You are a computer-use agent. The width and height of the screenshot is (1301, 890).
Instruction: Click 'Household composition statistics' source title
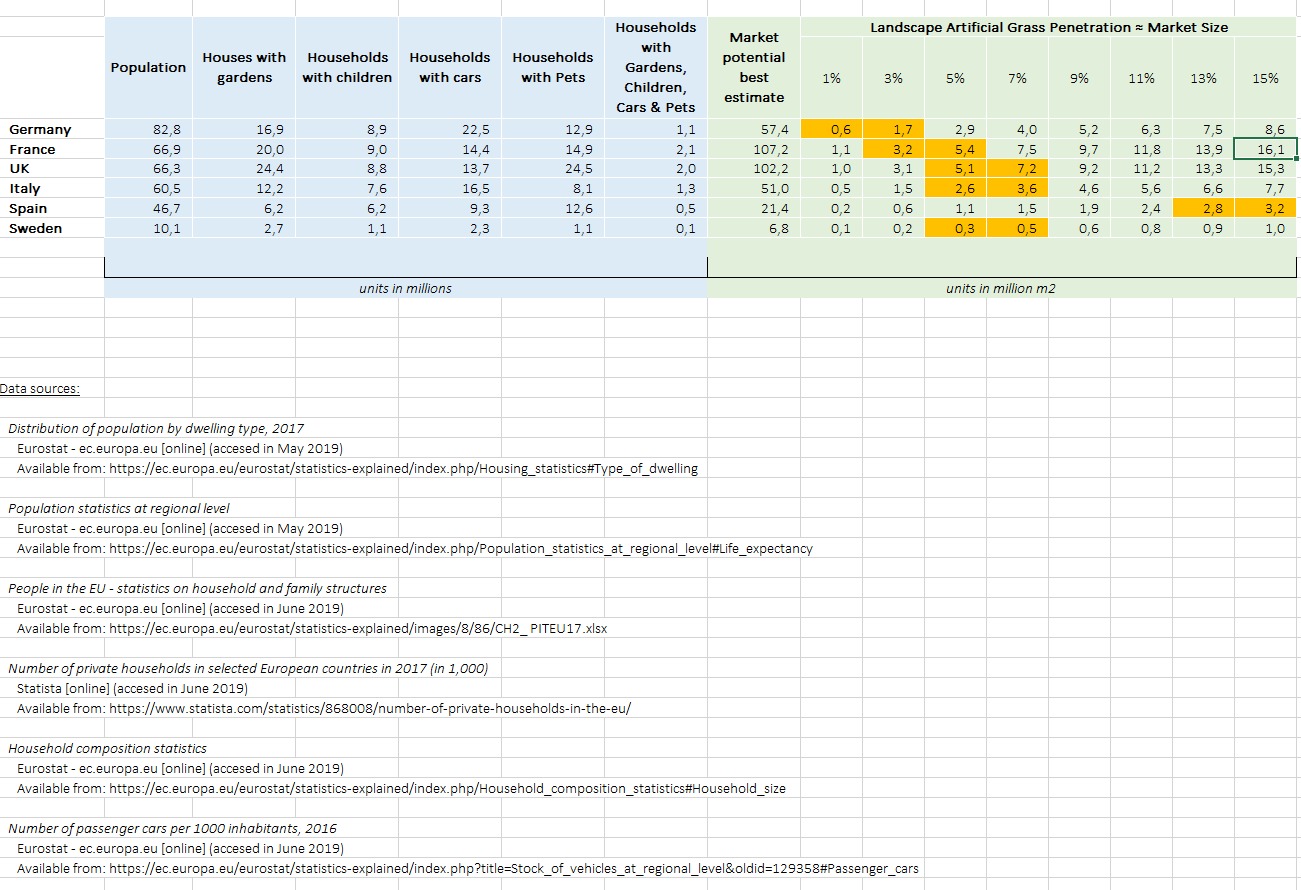coord(108,748)
